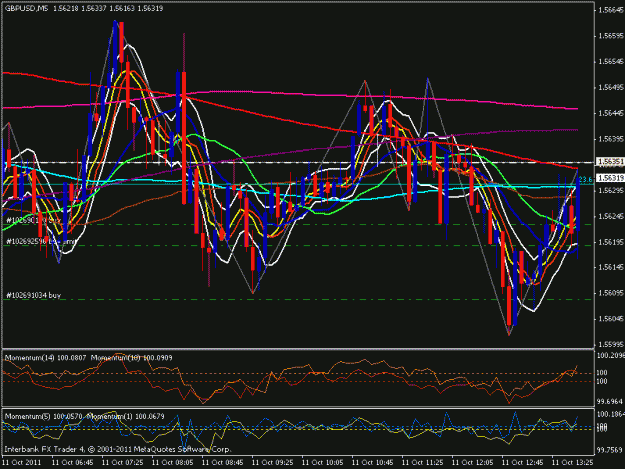Click the Momentum(10) 100.0909 indicator label
This screenshot has height=469, width=625.
(132, 358)
